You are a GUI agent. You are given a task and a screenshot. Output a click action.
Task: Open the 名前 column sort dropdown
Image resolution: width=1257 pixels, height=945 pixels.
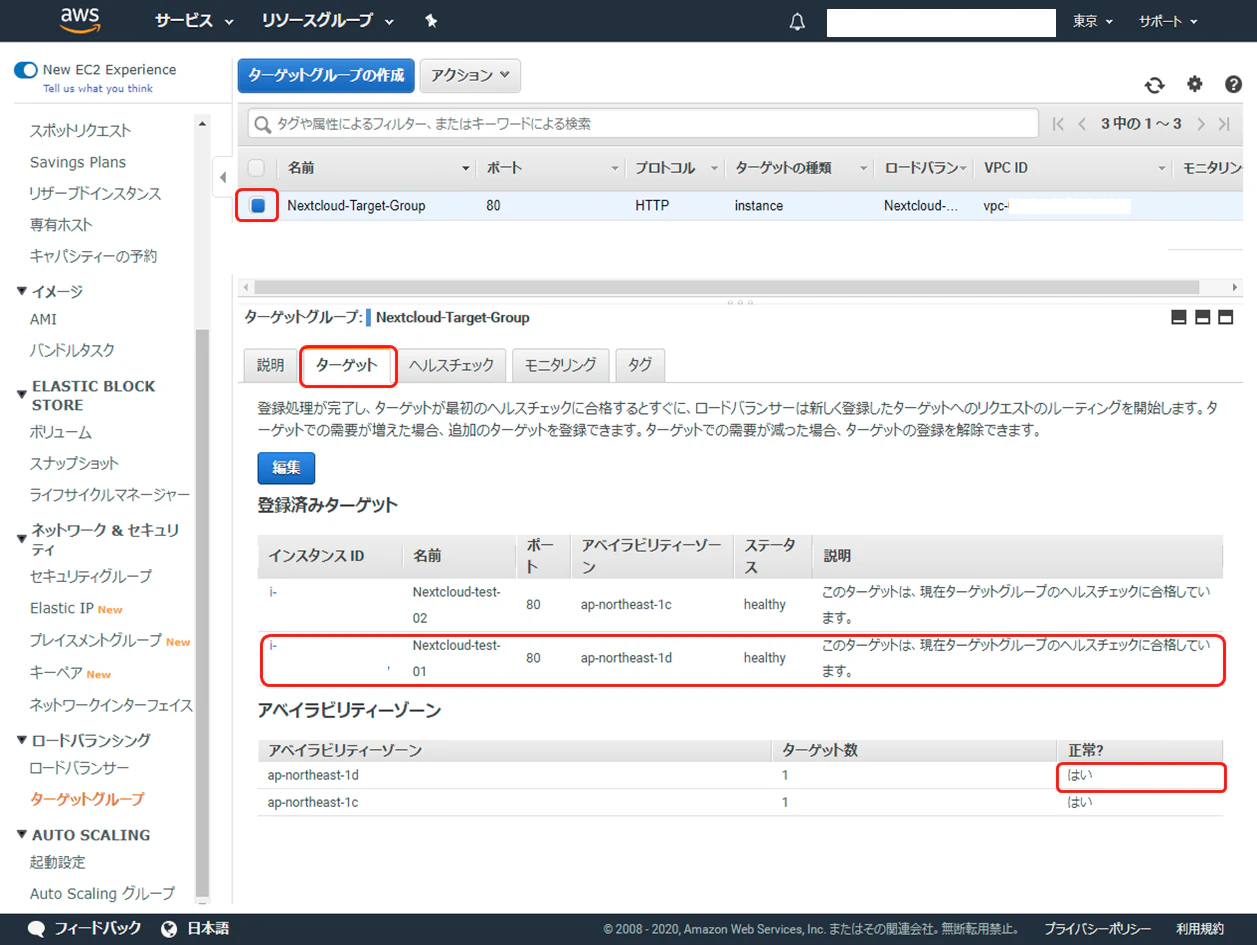click(466, 168)
